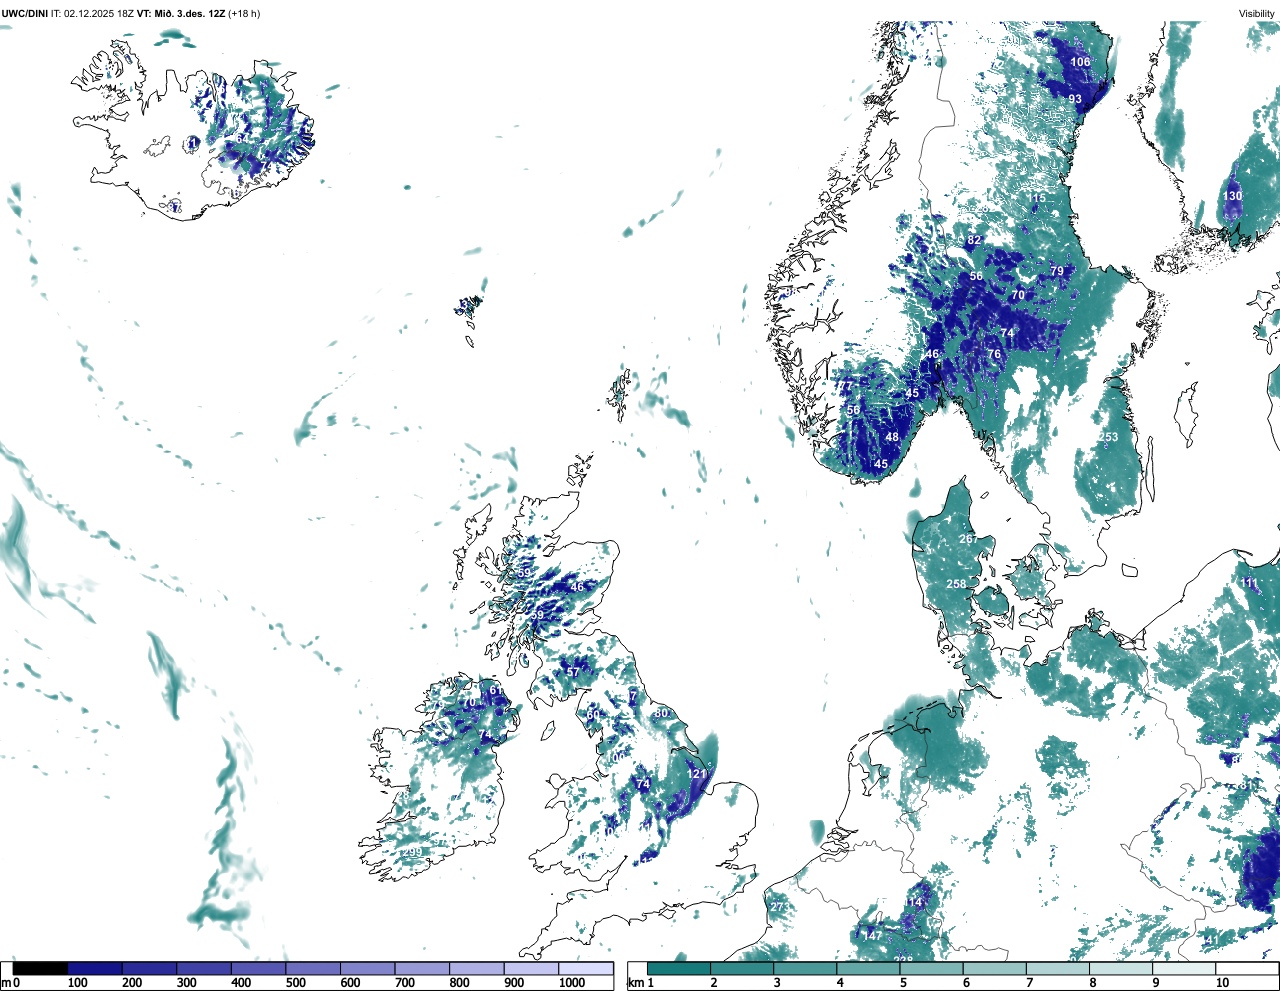Image resolution: width=1280 pixels, height=991 pixels.
Task: Click the black 0–100 m legend swatch
Action: 41,968
